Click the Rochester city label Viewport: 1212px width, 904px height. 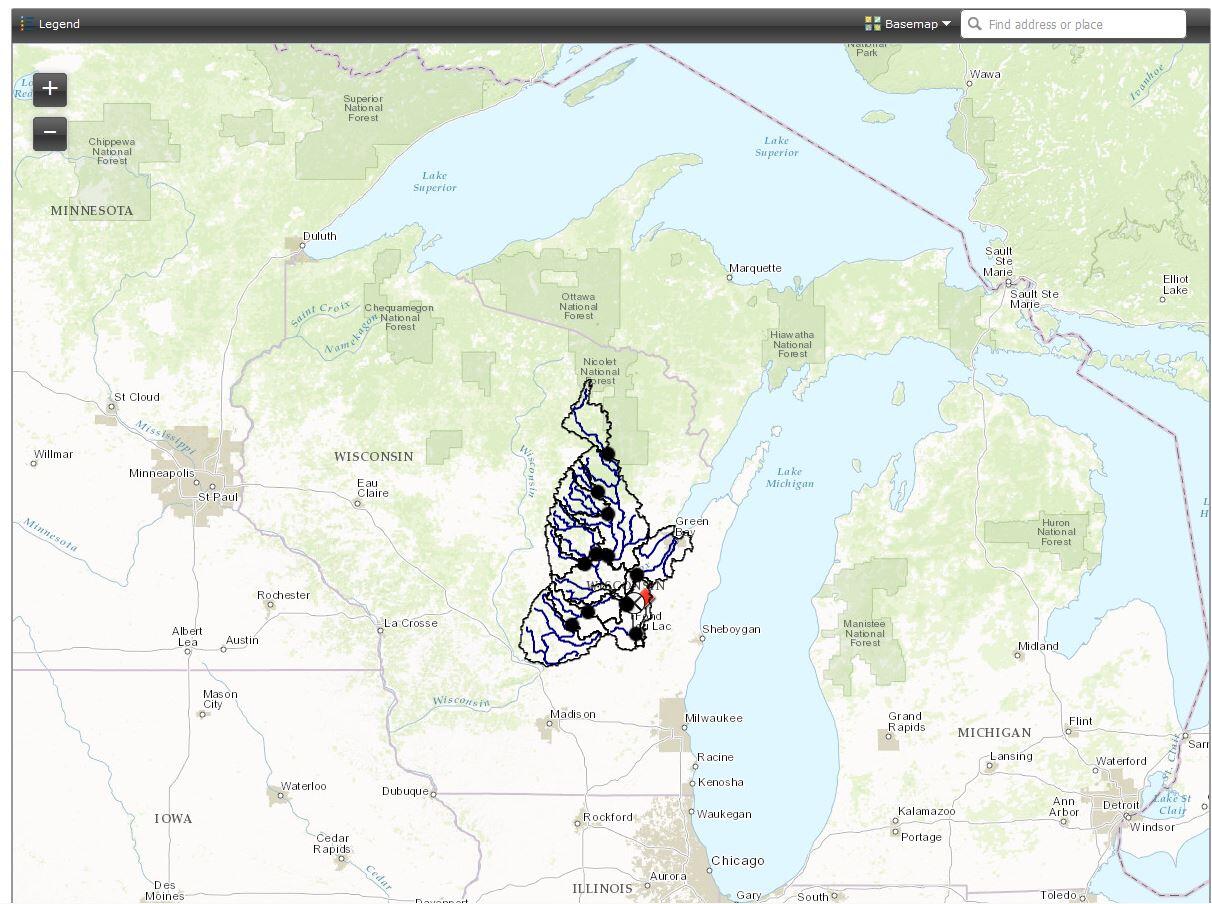pos(284,595)
